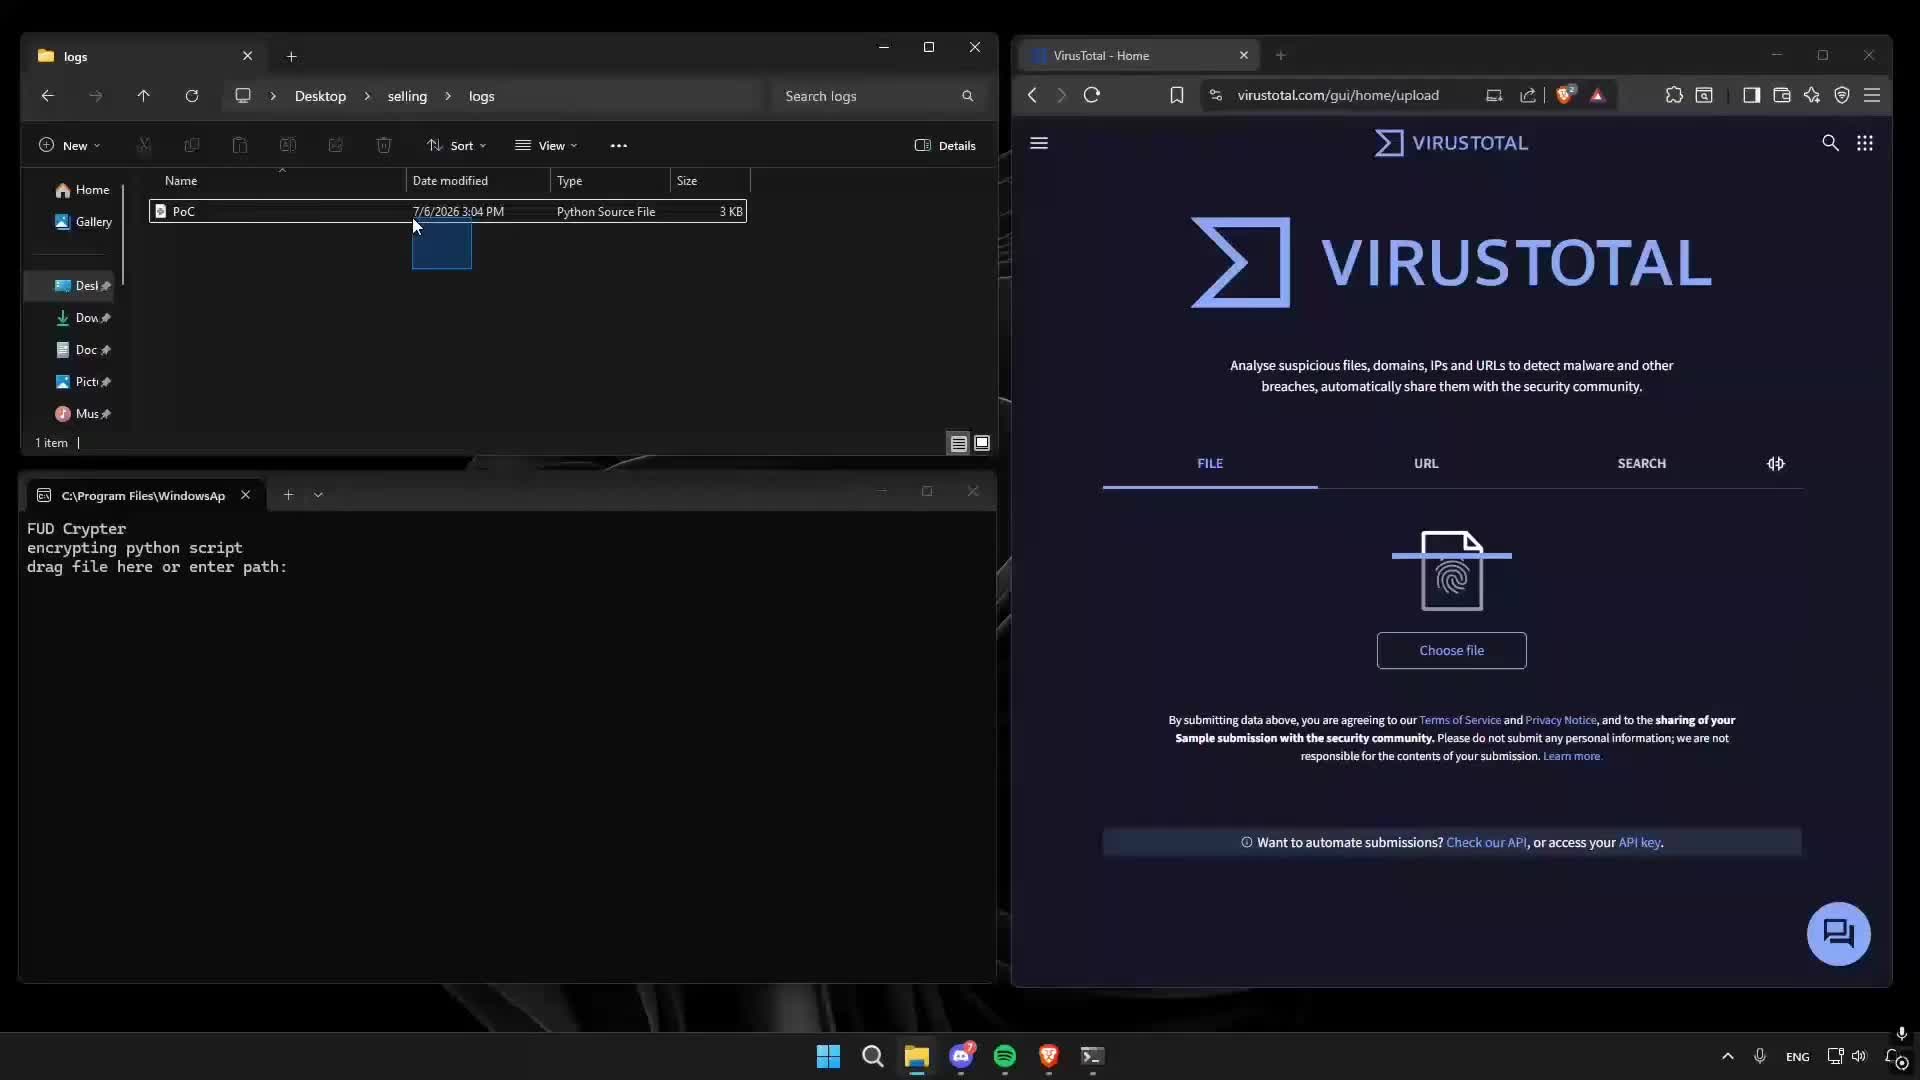Show hidden system tray icons

1727,1056
